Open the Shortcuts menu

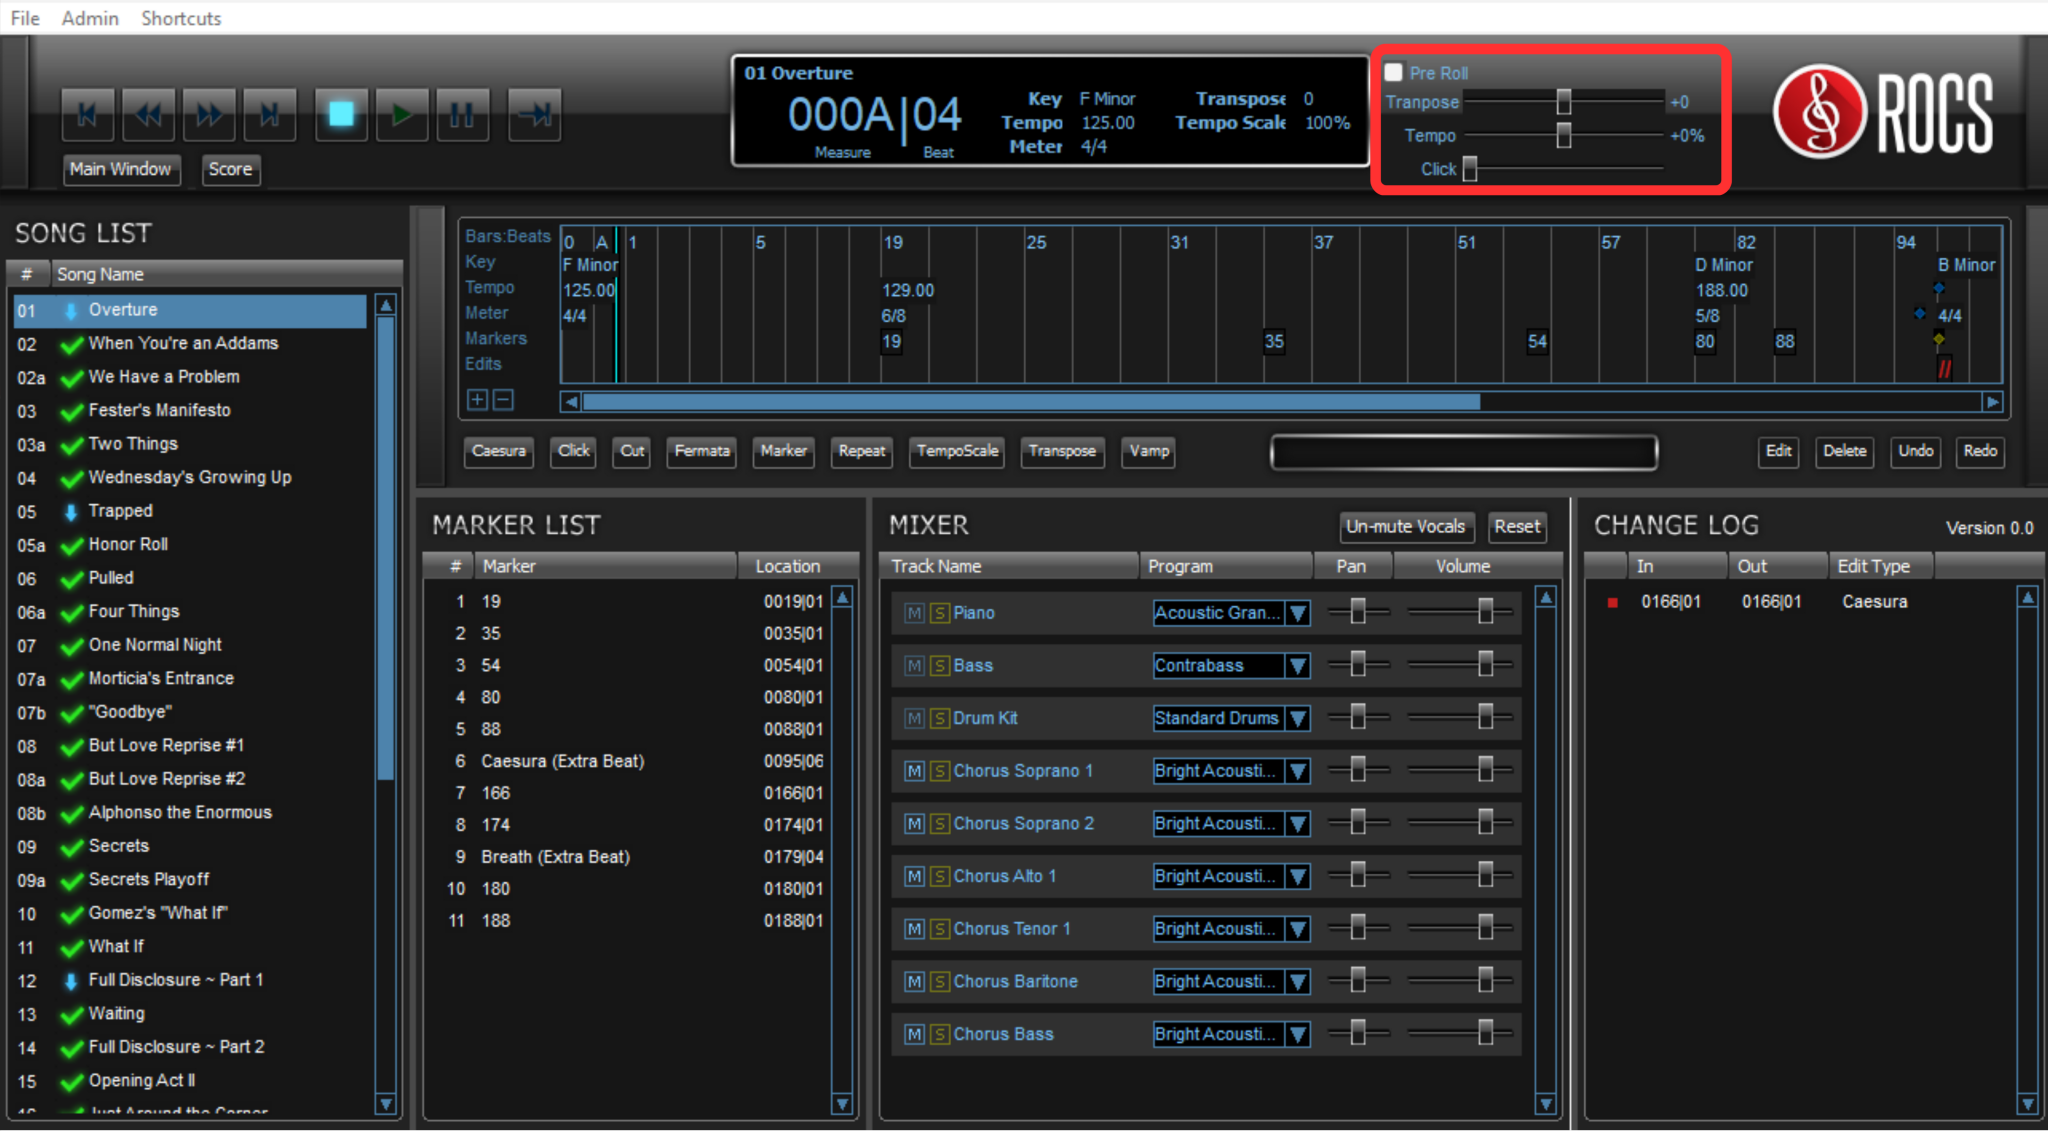(x=181, y=17)
